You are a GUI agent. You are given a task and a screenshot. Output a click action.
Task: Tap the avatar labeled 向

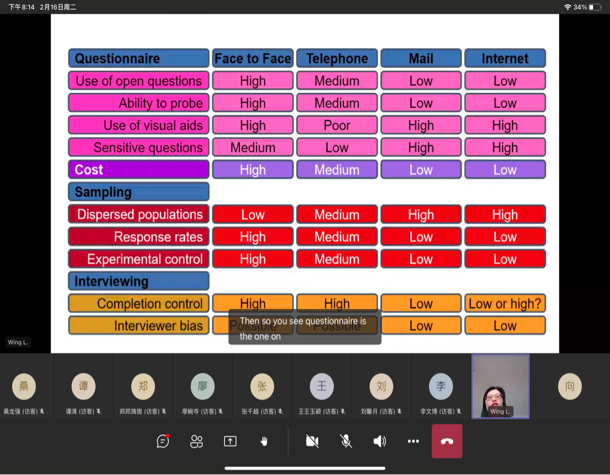click(x=570, y=386)
